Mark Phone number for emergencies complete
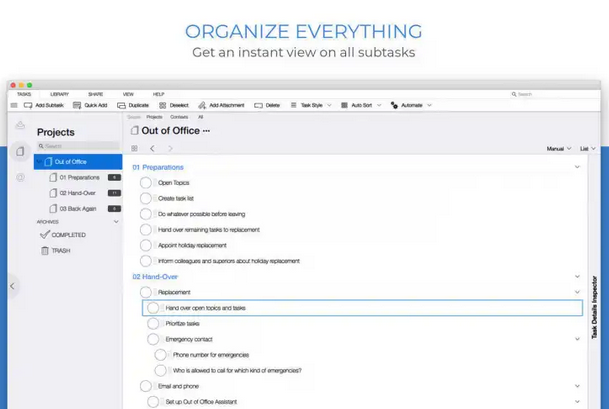The width and height of the screenshot is (609, 409). [160, 355]
